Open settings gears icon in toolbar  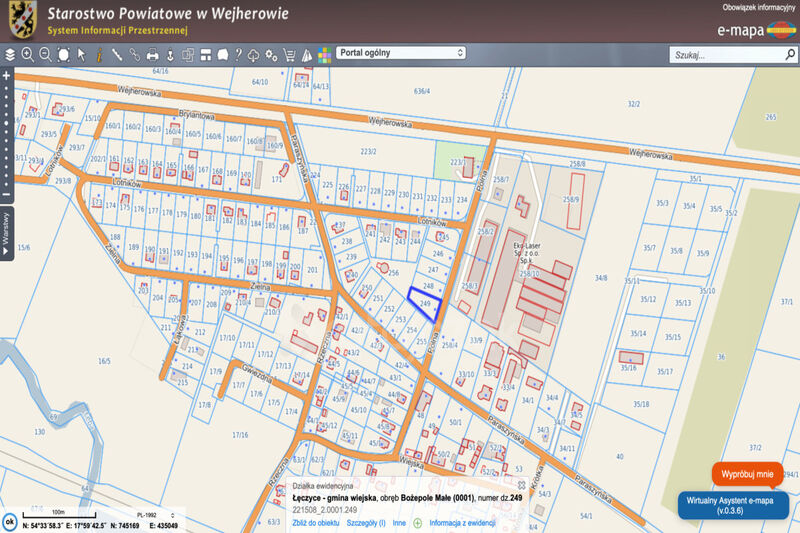point(272,54)
